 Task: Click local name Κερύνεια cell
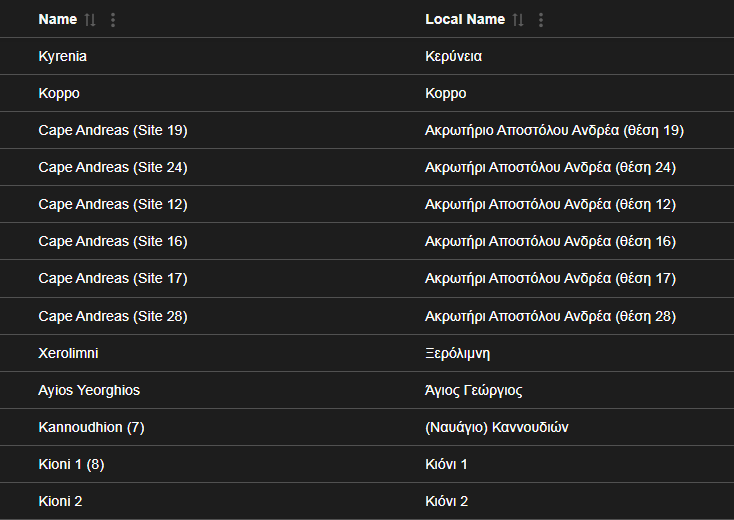coord(453,56)
